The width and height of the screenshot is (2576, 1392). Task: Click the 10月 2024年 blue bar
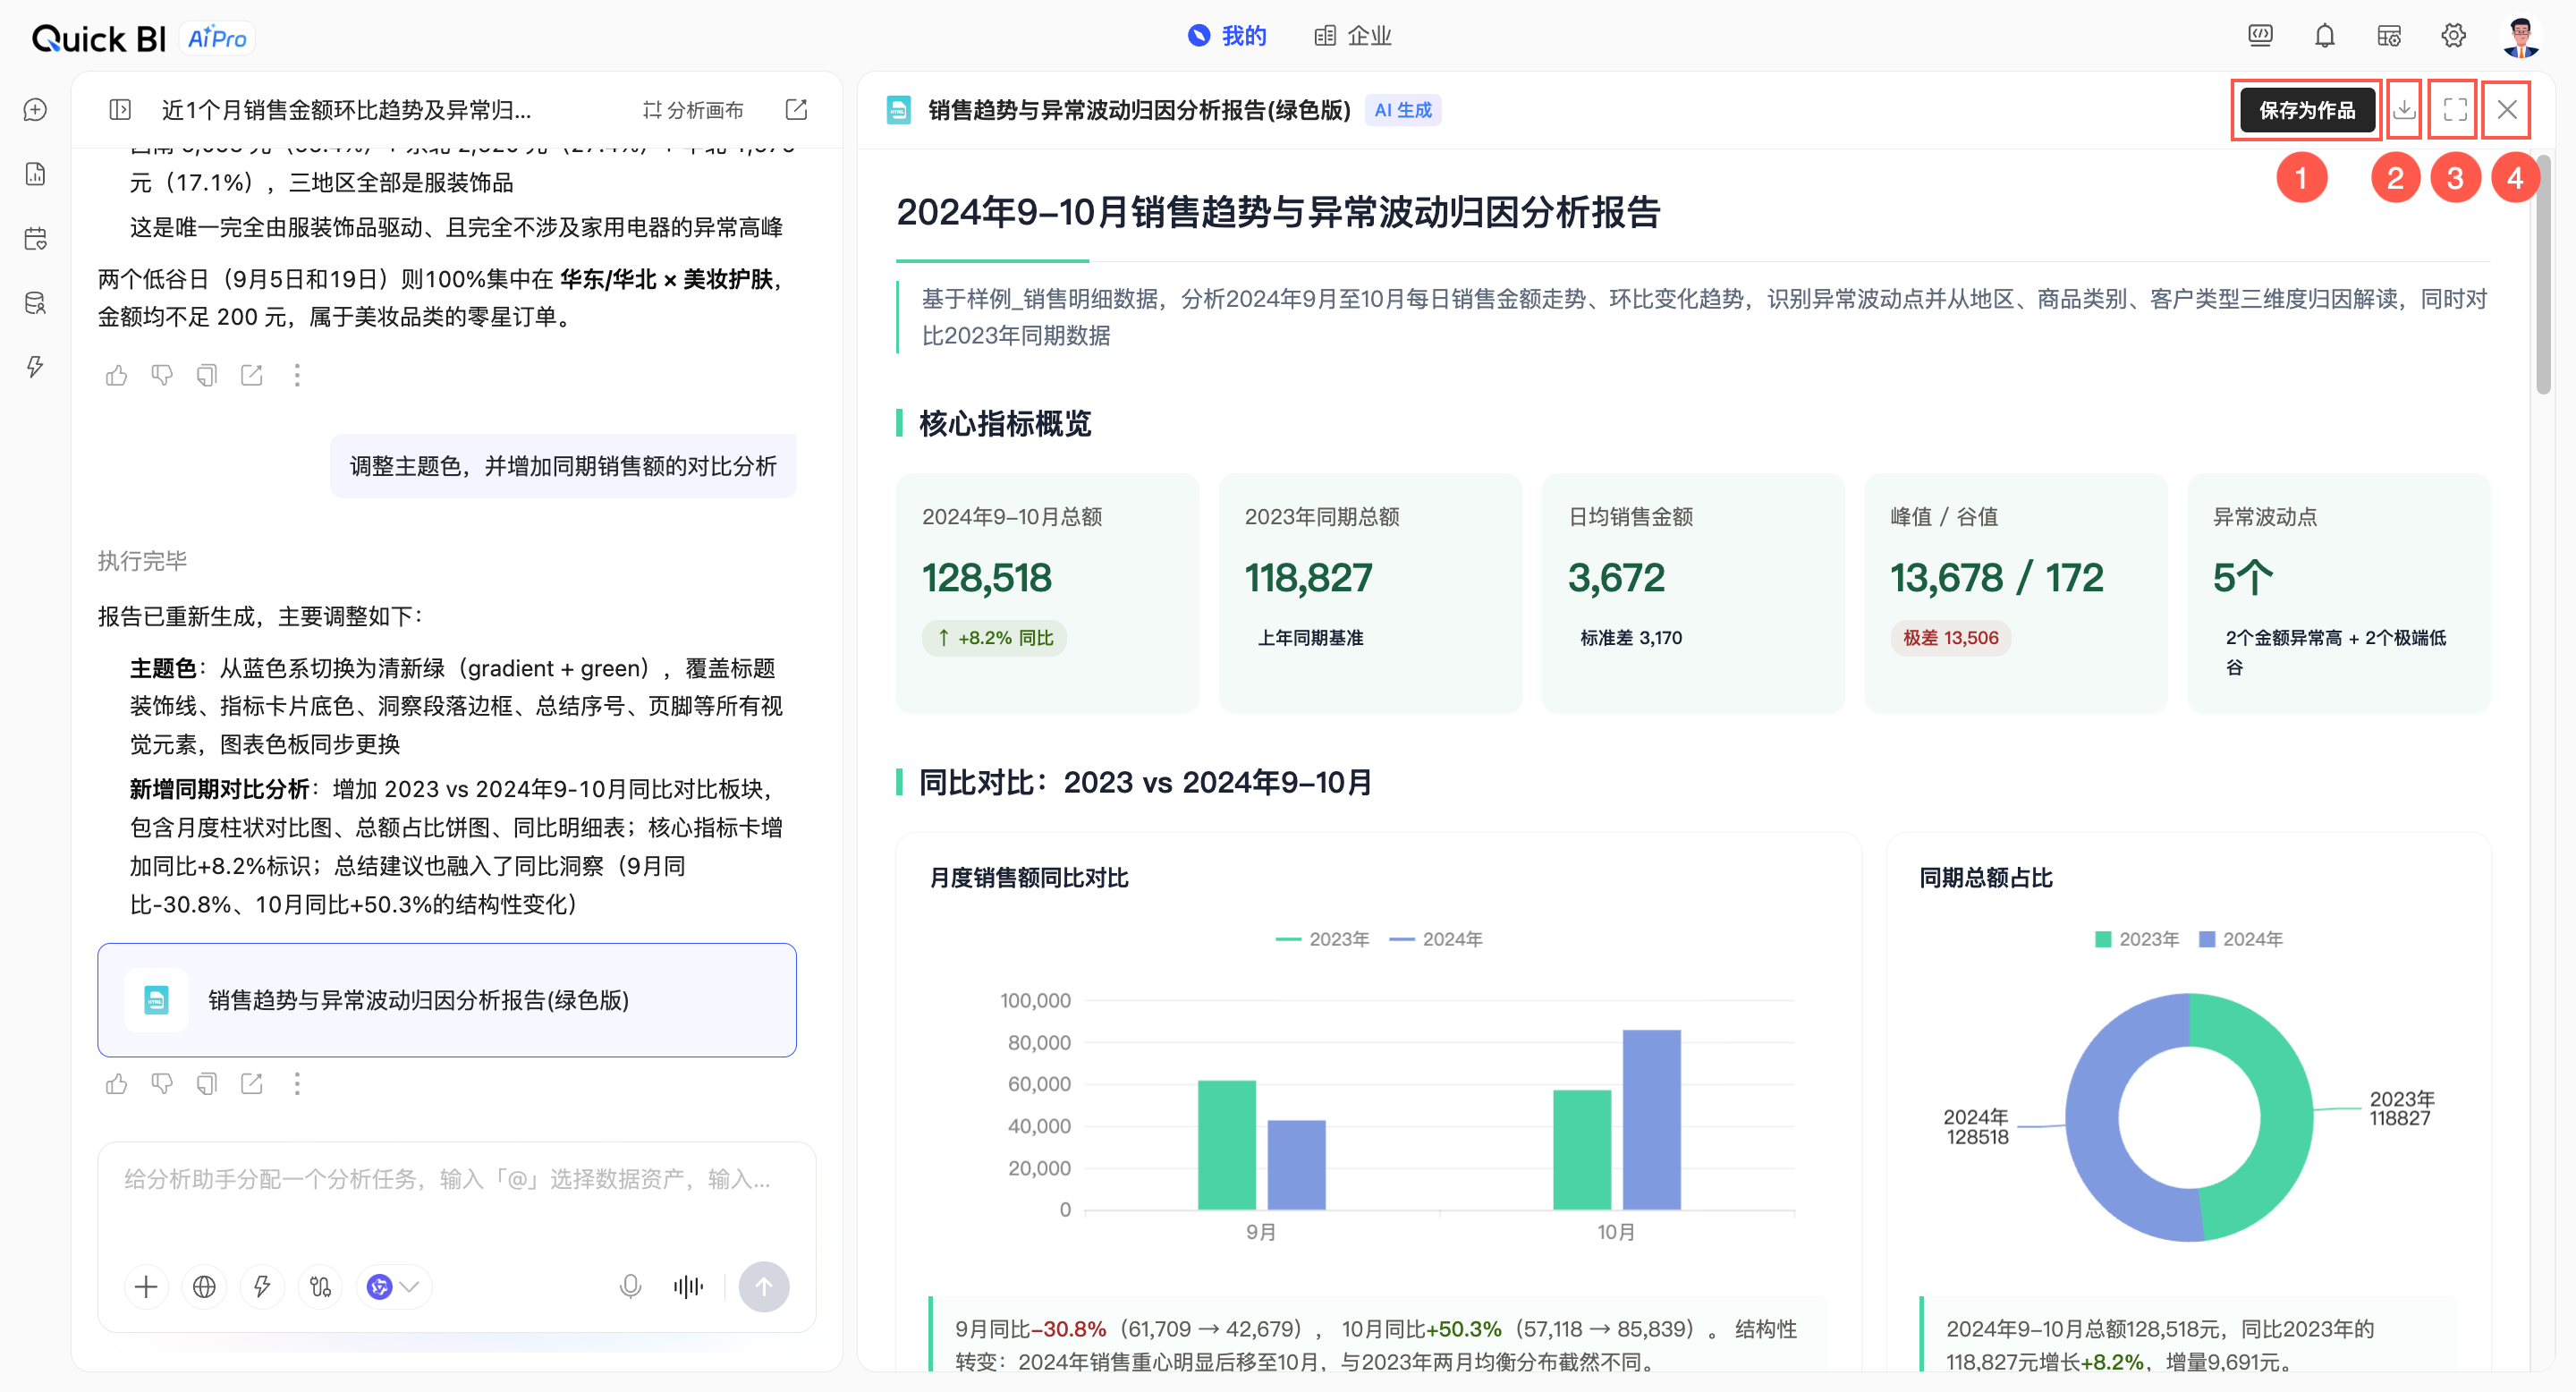pos(1651,1120)
